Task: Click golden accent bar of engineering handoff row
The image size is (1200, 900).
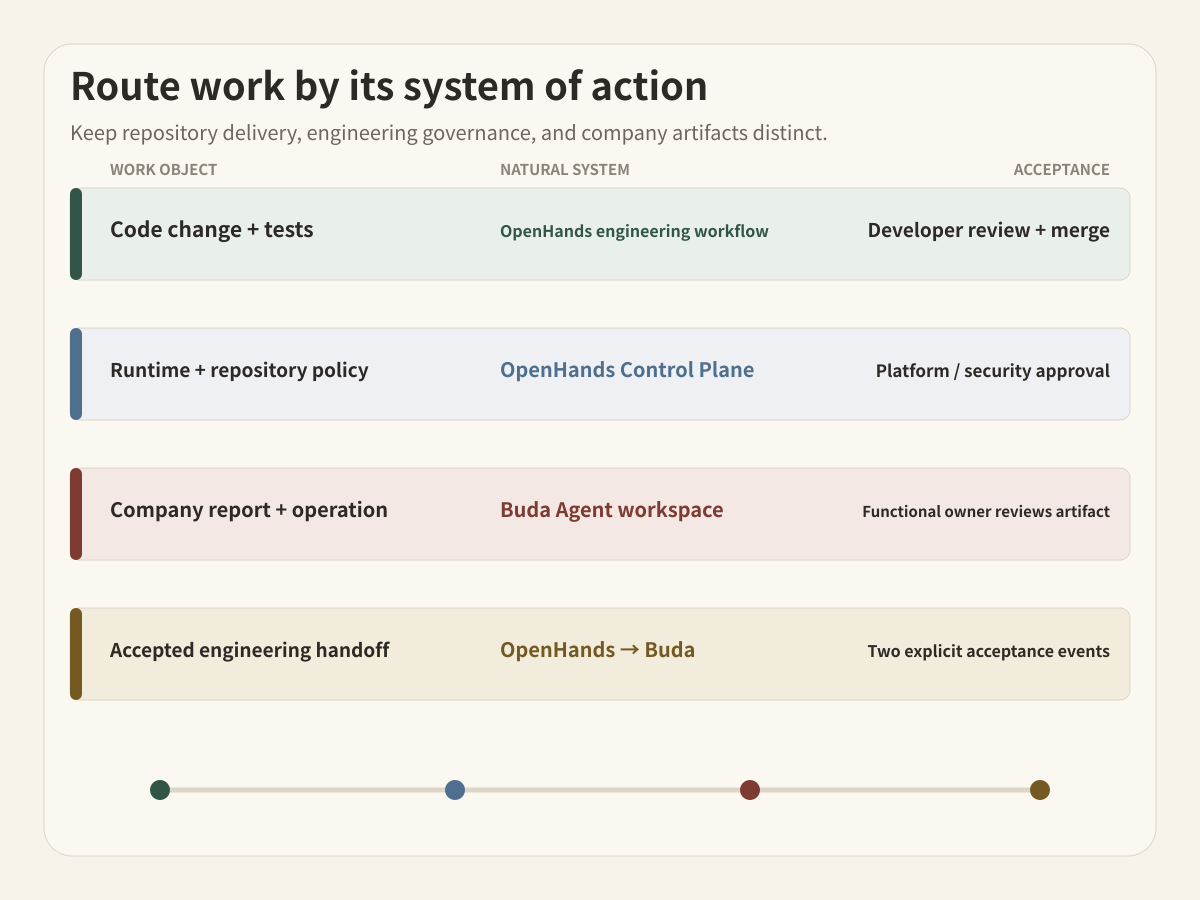Action: point(76,654)
